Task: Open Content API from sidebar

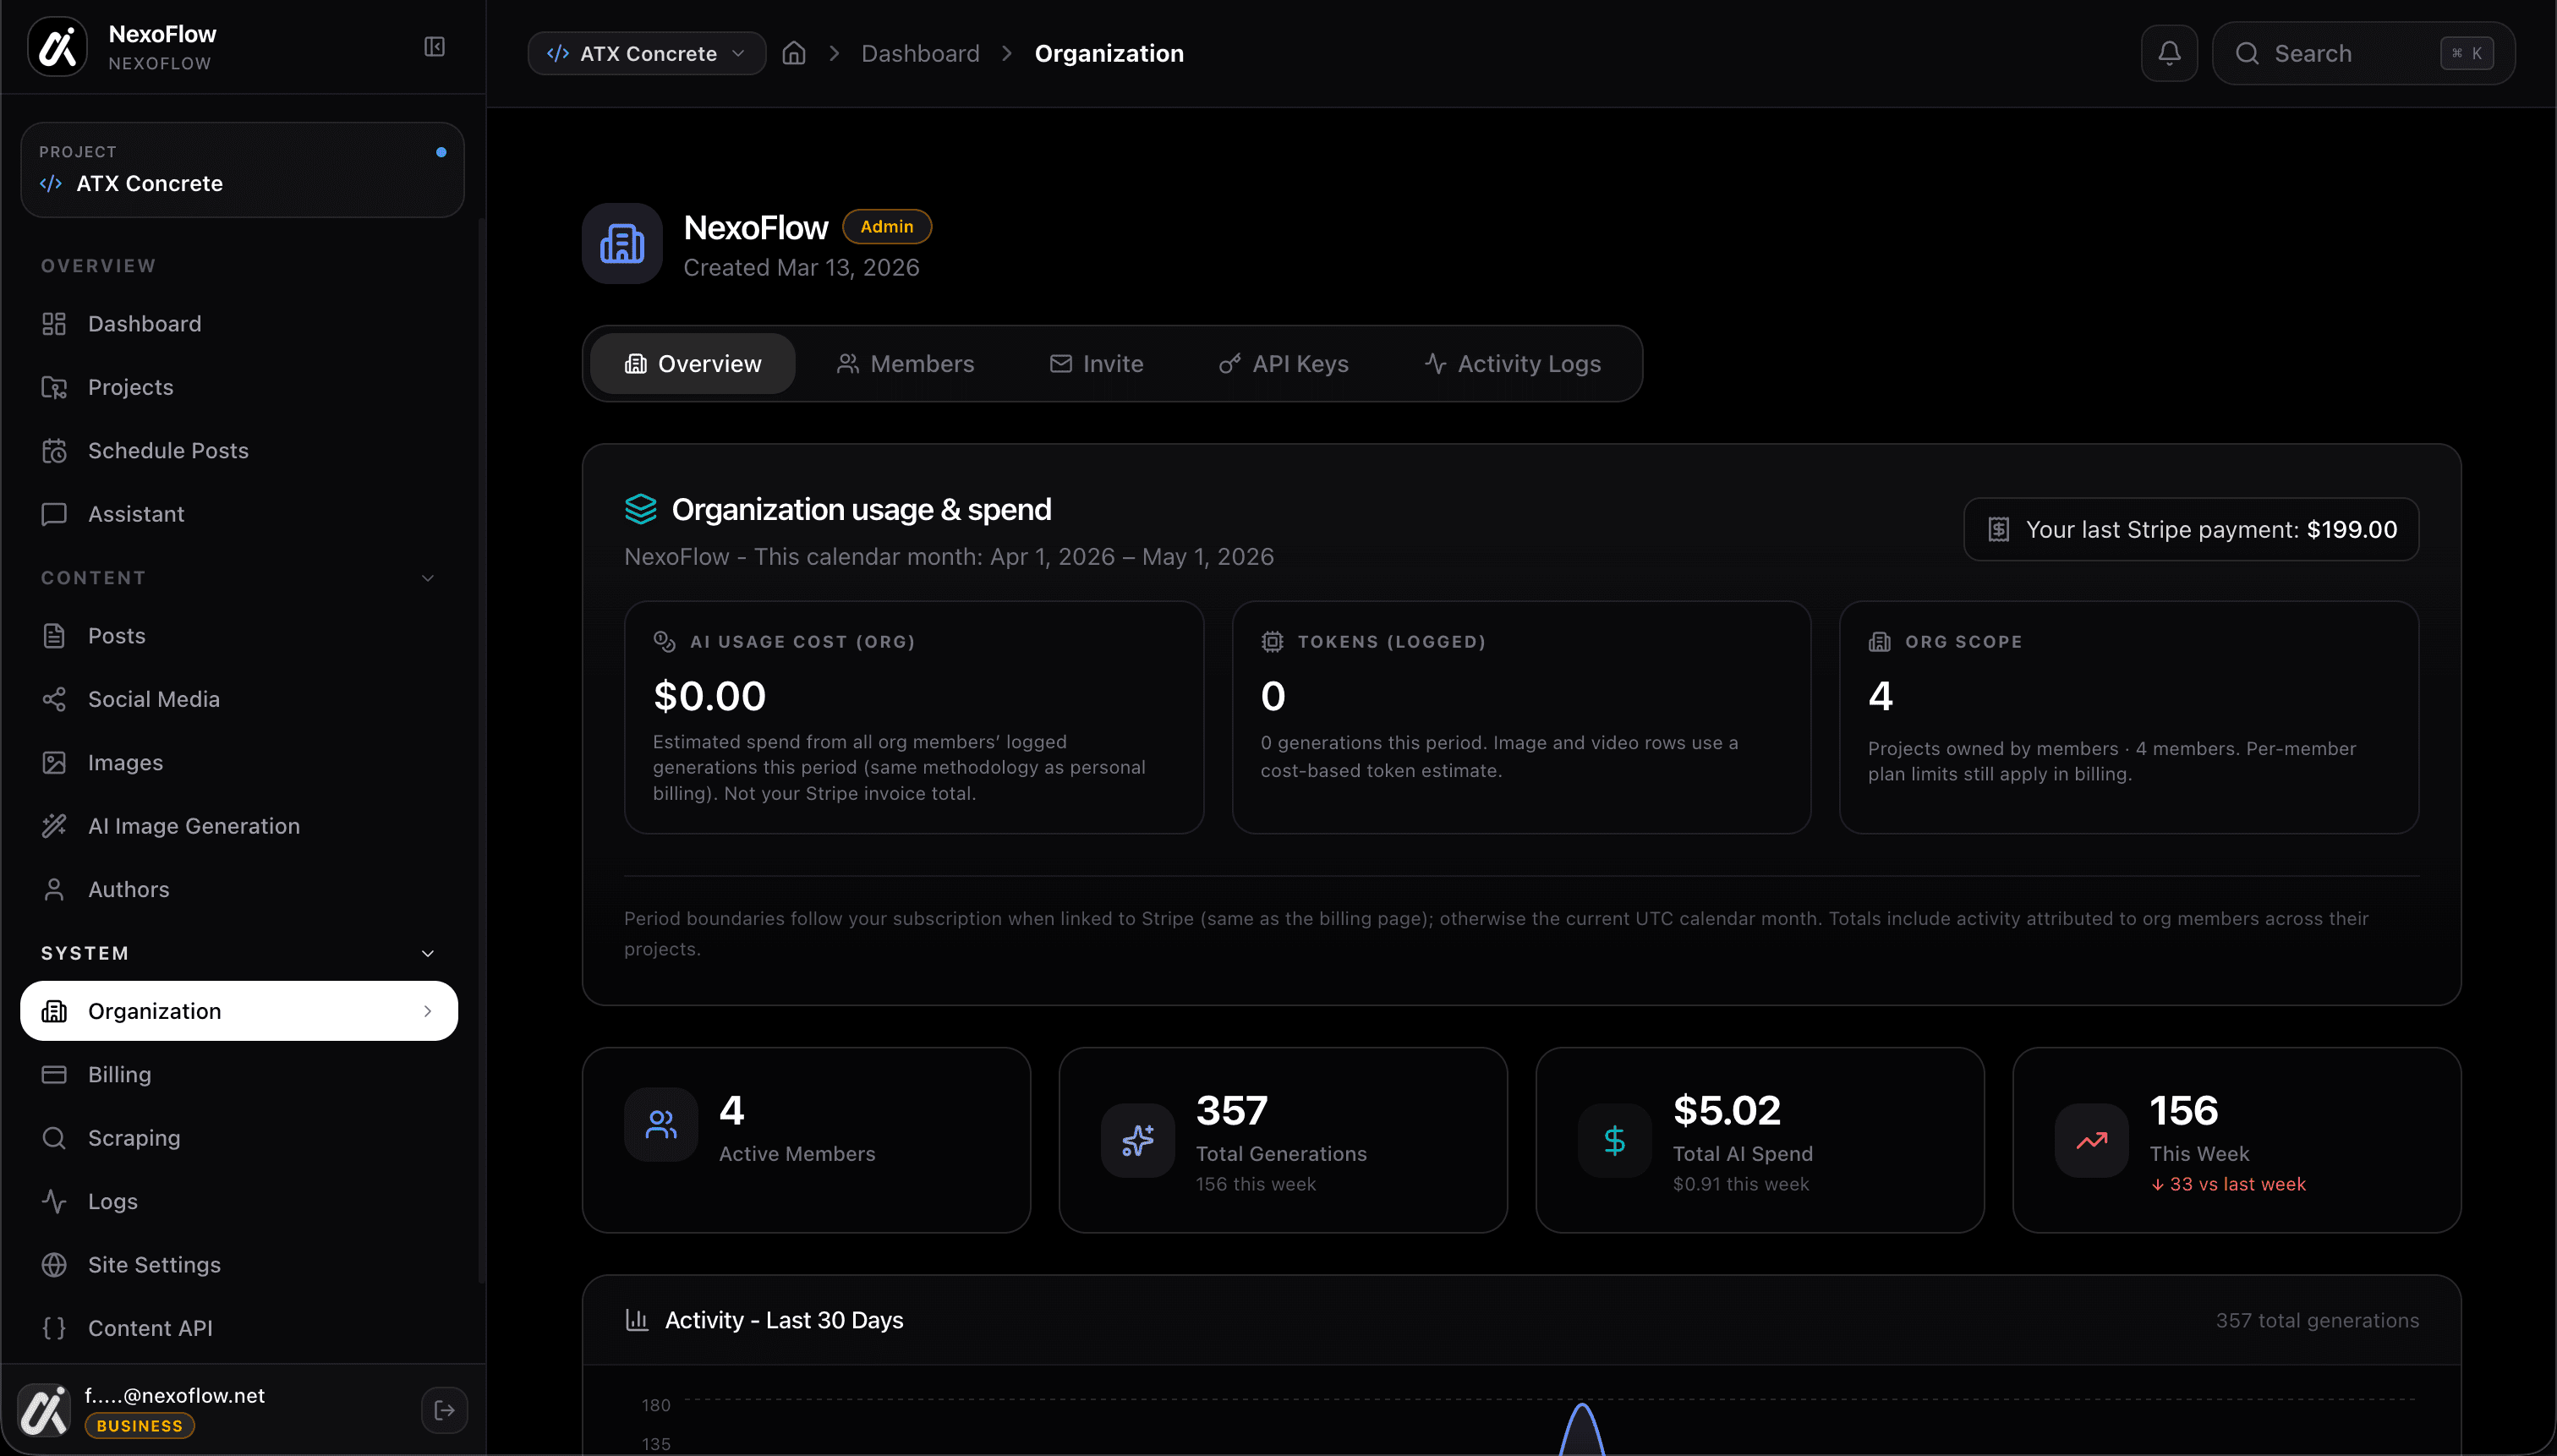Action: 150,1328
